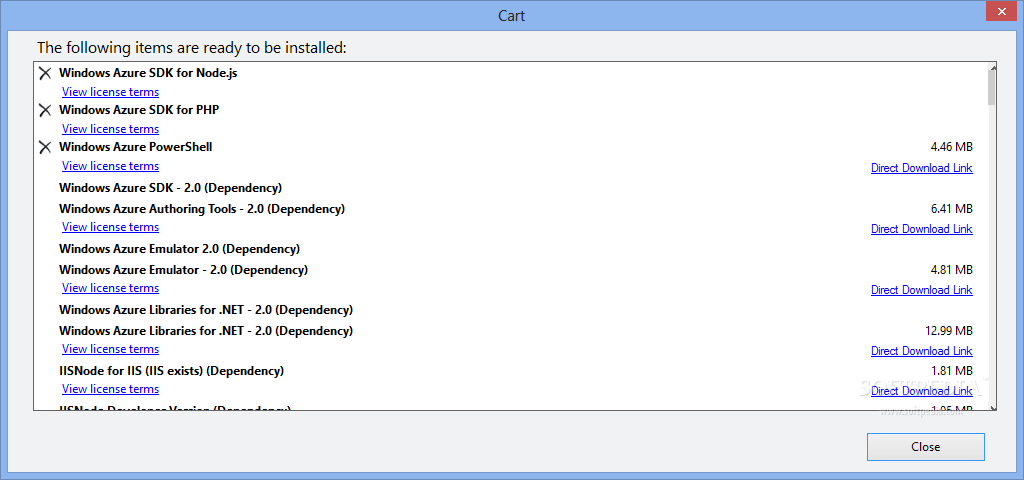Select IISNode for IIS (IIS exists) row
The height and width of the screenshot is (480, 1024).
171,371
